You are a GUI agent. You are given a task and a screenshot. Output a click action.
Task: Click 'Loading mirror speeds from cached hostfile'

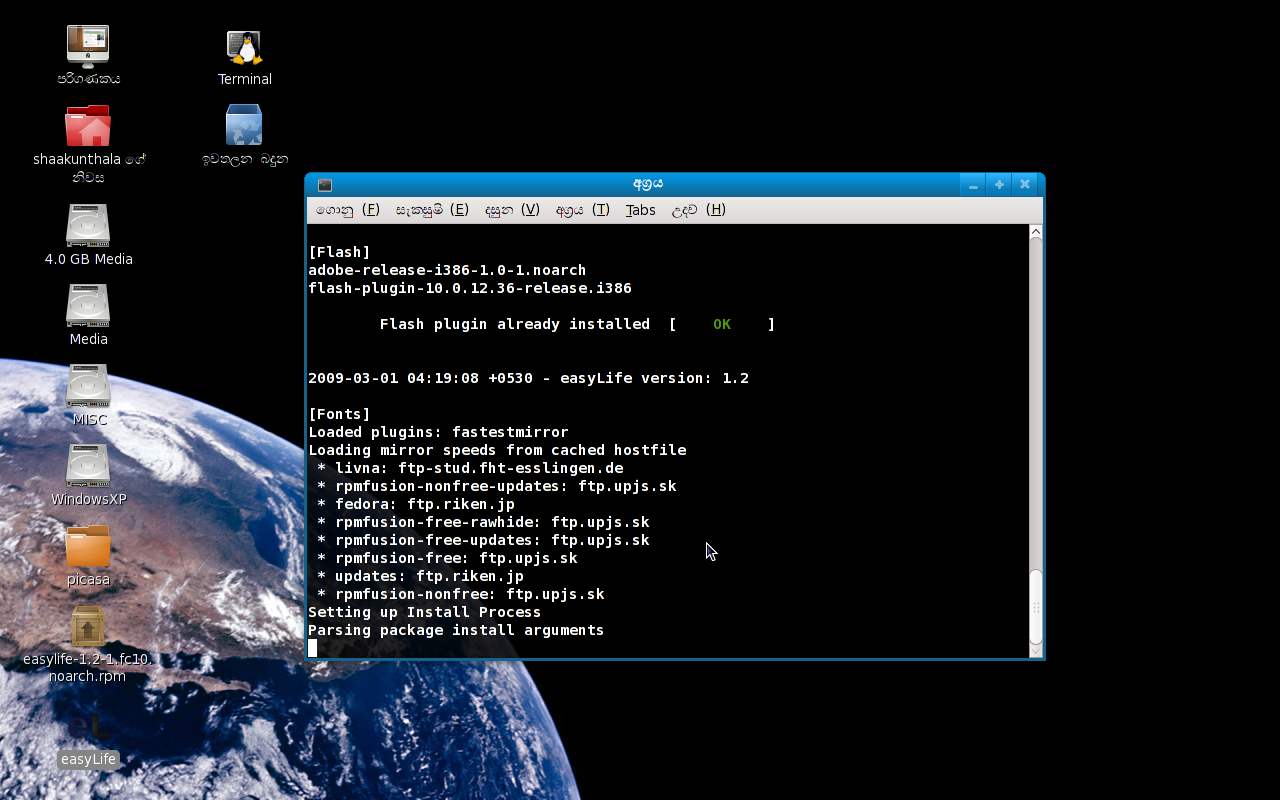coord(497,450)
